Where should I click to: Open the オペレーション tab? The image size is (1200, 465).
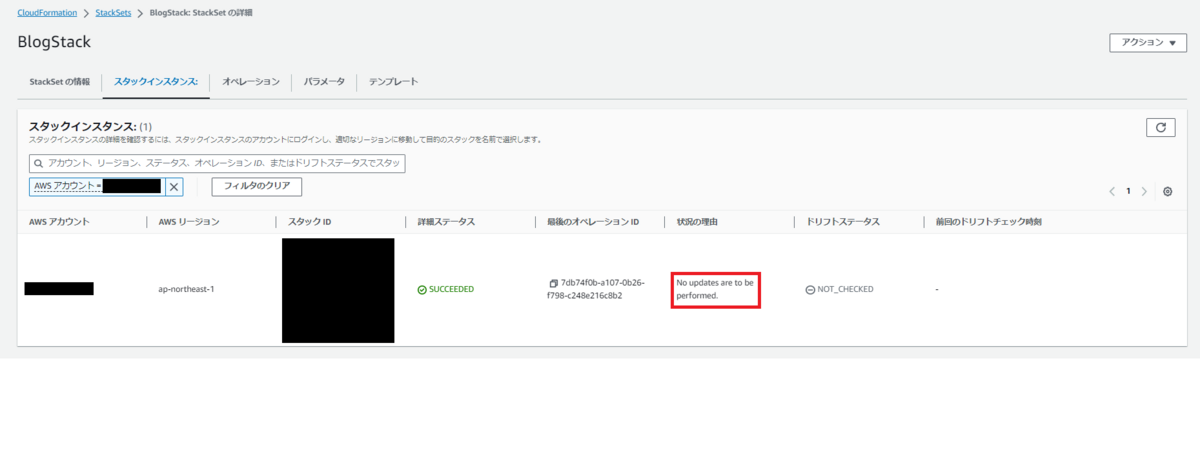click(x=251, y=82)
